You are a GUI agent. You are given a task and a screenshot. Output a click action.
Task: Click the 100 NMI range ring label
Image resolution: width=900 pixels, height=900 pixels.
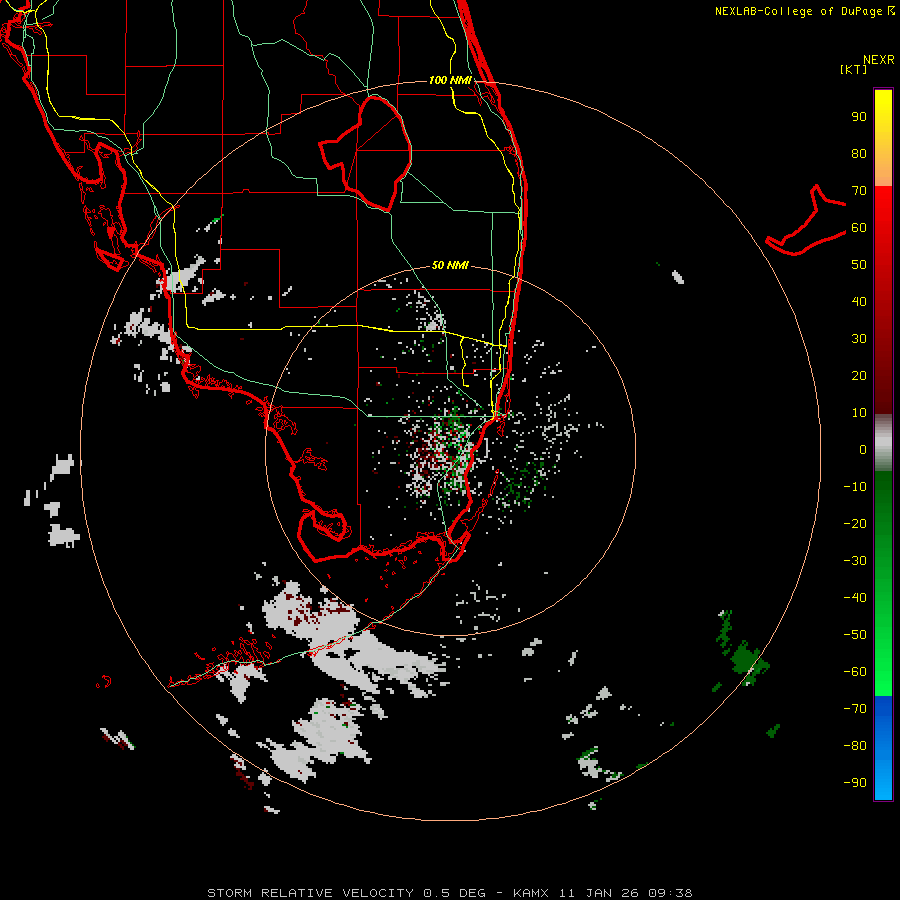point(450,80)
